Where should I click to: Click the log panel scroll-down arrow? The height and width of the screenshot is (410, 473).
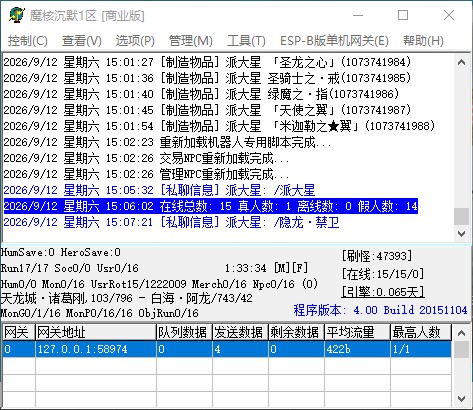tap(461, 233)
